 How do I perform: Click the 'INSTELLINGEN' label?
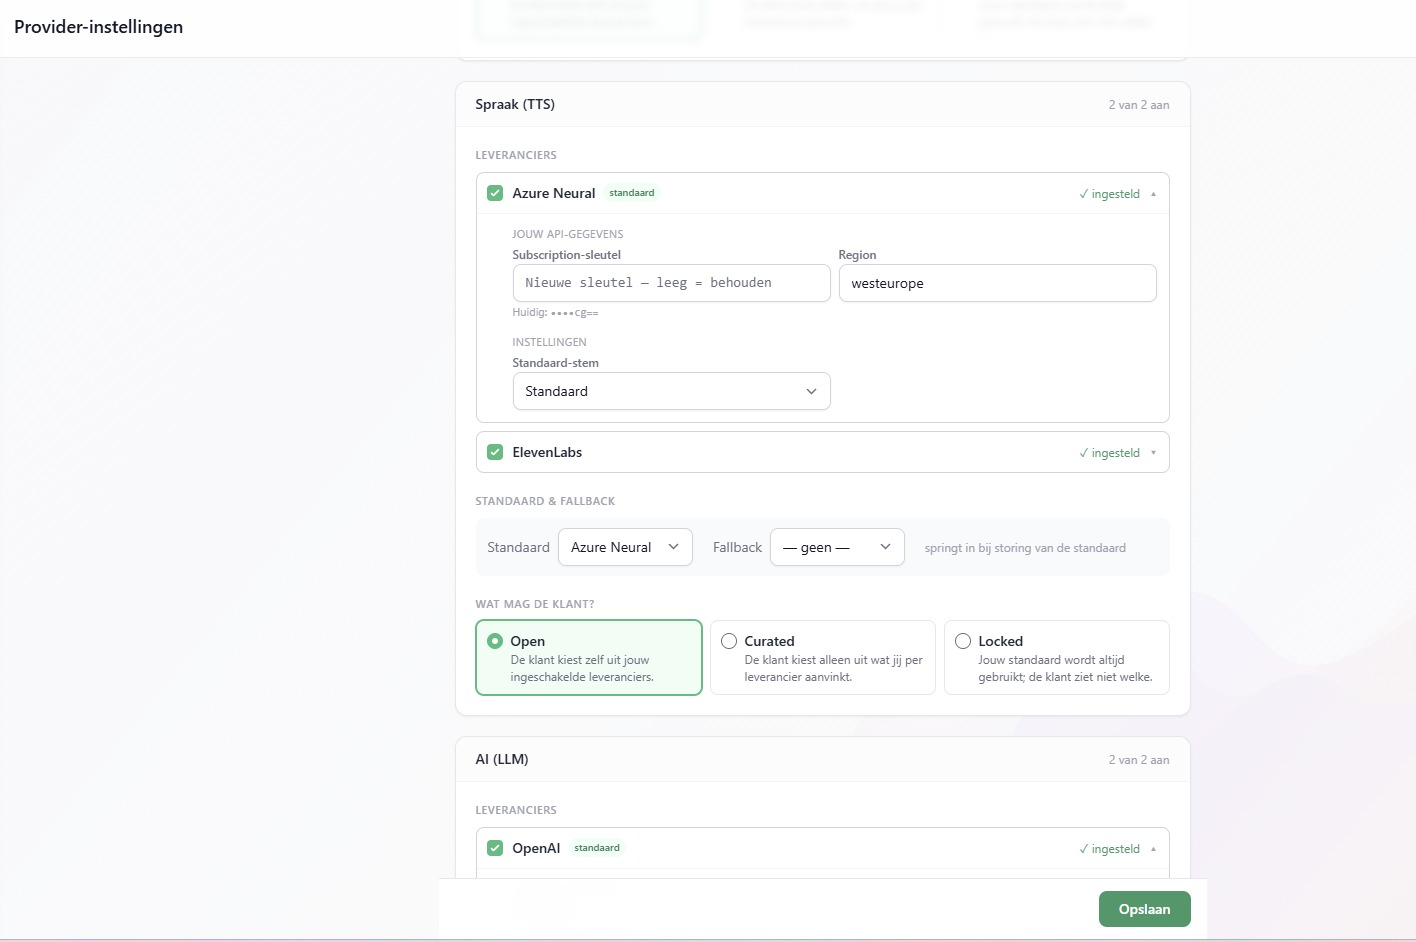tap(549, 342)
